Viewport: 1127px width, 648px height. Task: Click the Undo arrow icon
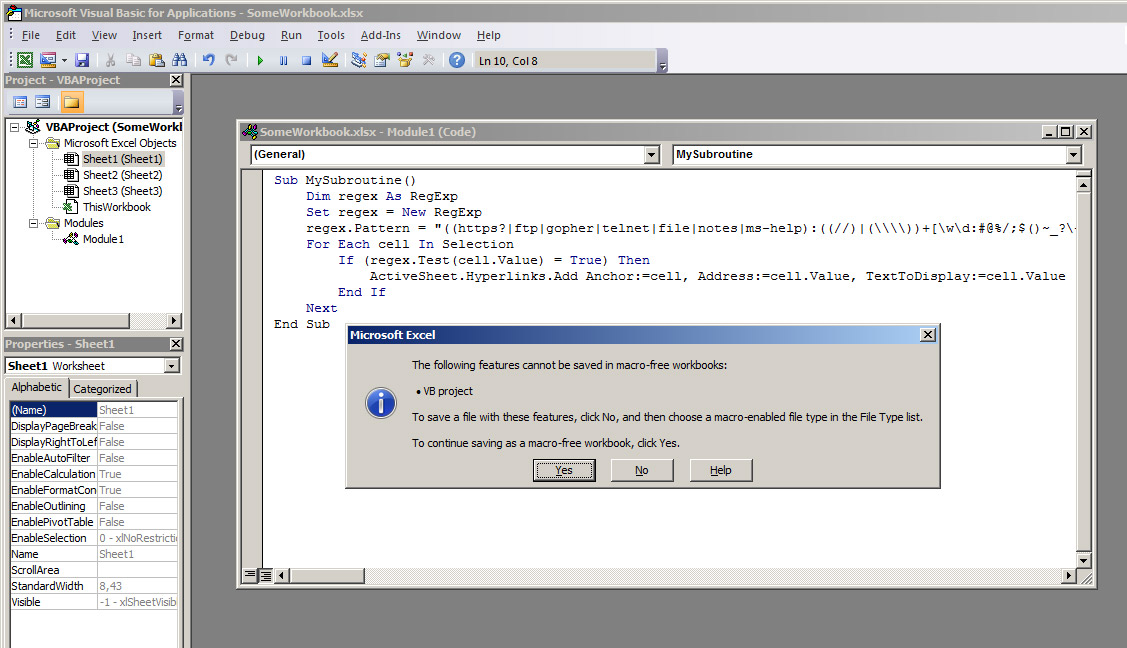click(208, 60)
